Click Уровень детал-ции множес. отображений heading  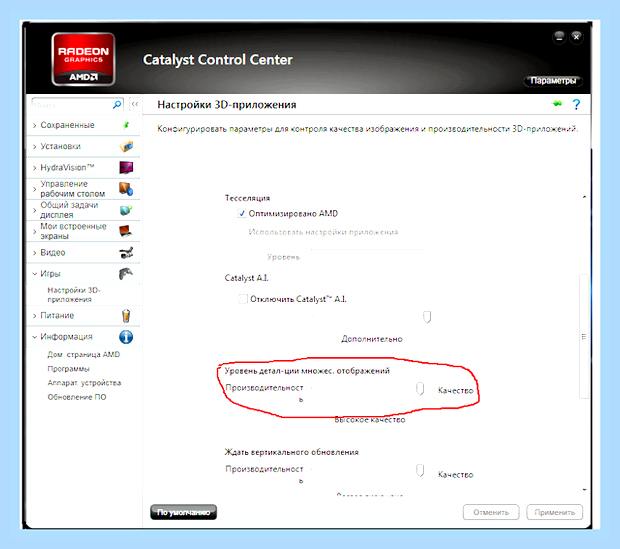(307, 371)
